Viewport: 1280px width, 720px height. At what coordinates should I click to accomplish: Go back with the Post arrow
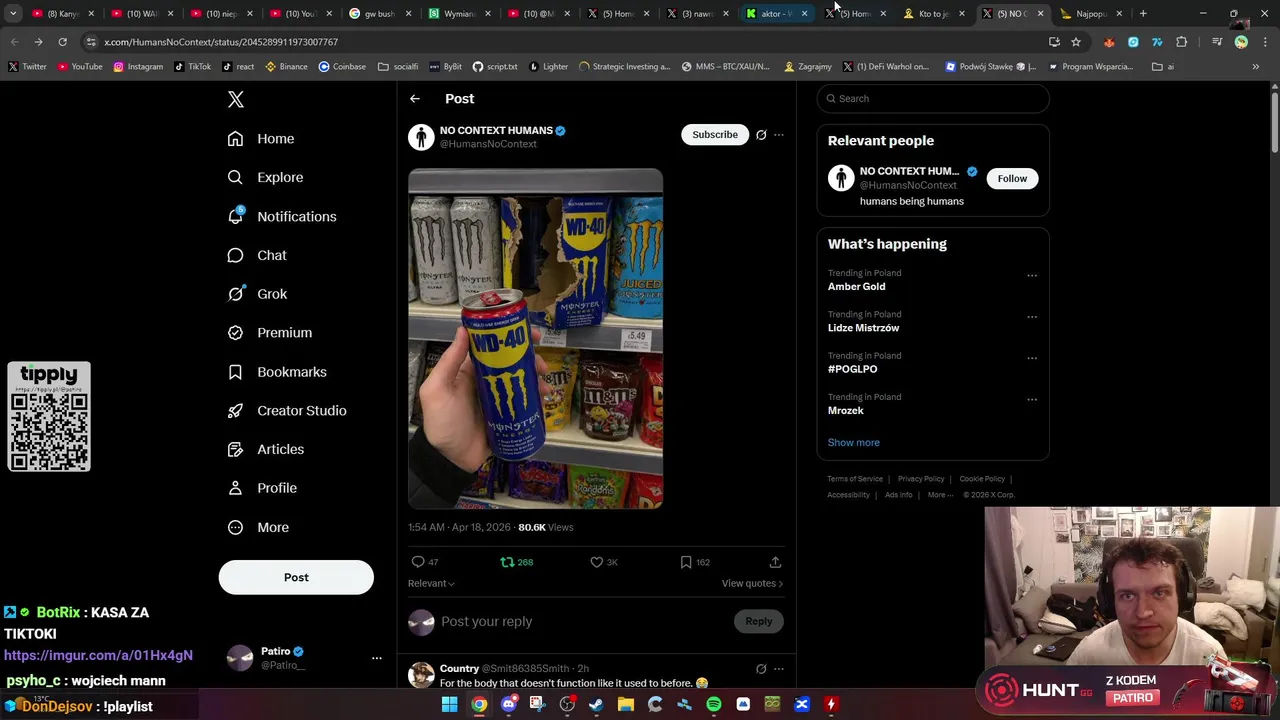tap(415, 98)
